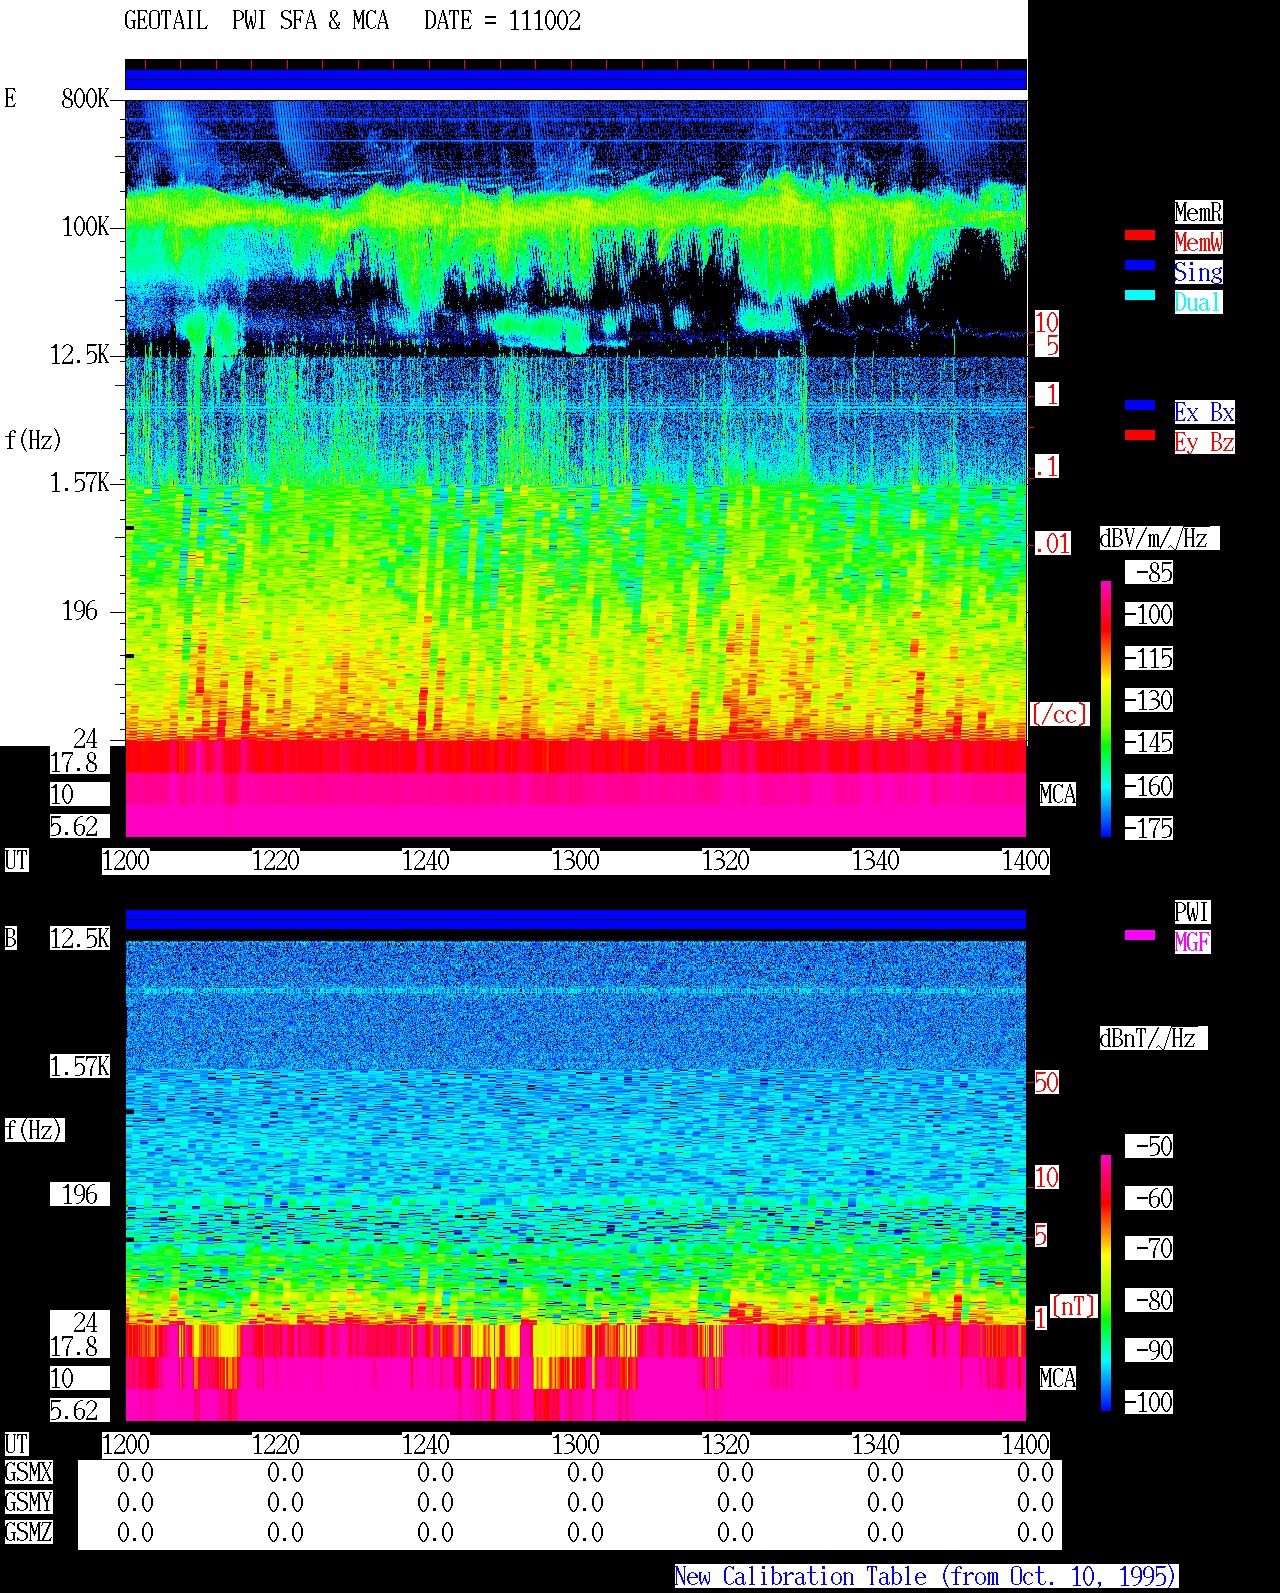Image resolution: width=1280 pixels, height=1593 pixels.
Task: Click the cyan Dual legend swatch
Action: click(1140, 295)
